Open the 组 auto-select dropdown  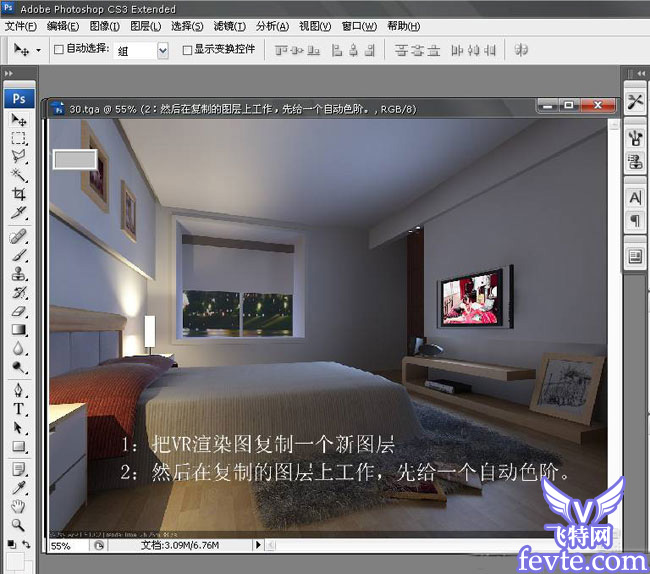163,51
